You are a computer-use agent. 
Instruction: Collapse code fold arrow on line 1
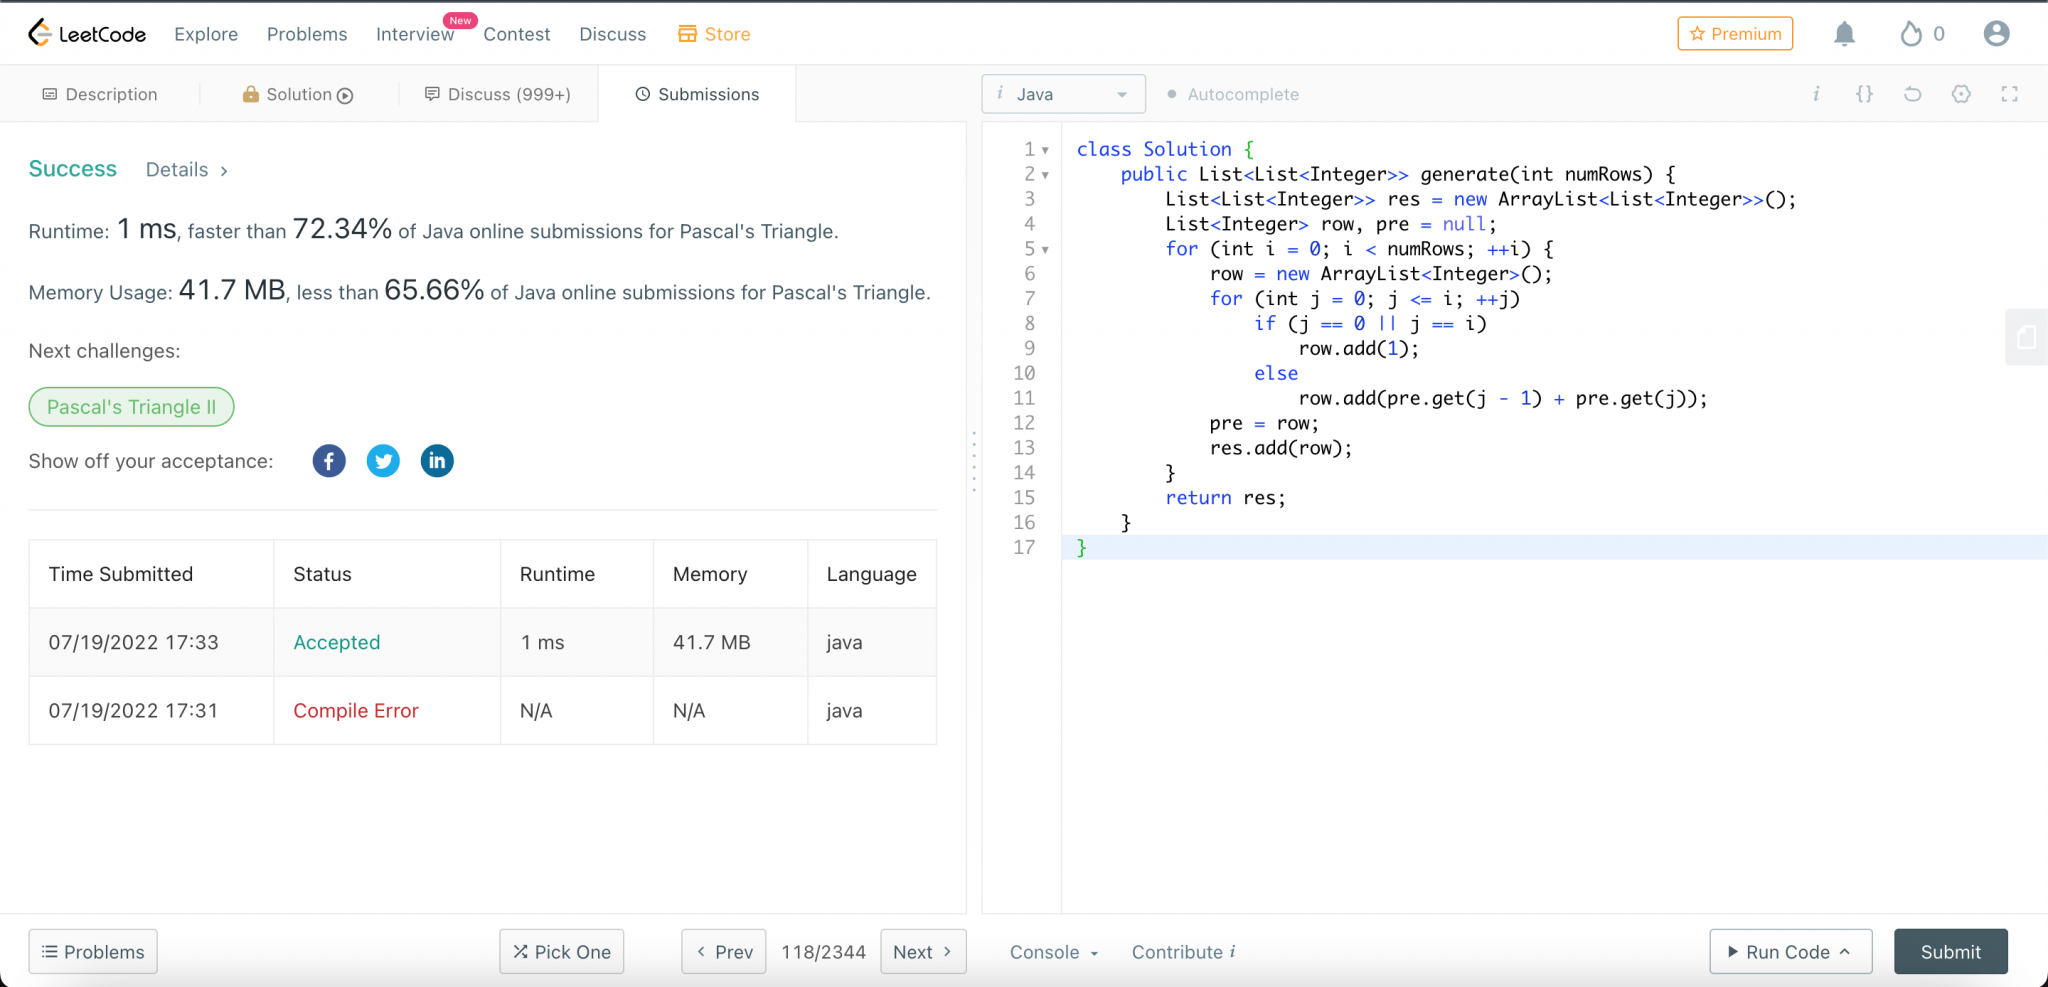[1045, 150]
